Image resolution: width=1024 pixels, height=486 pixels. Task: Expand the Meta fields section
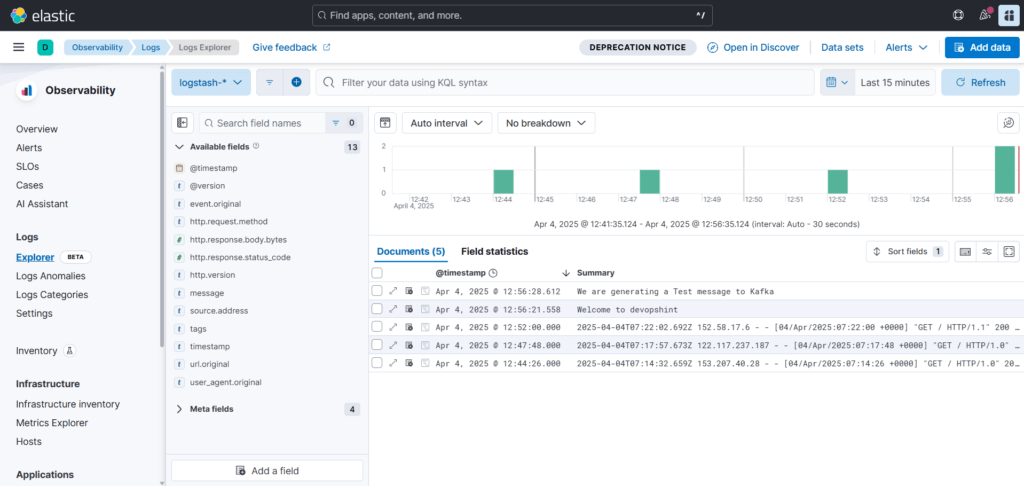180,409
